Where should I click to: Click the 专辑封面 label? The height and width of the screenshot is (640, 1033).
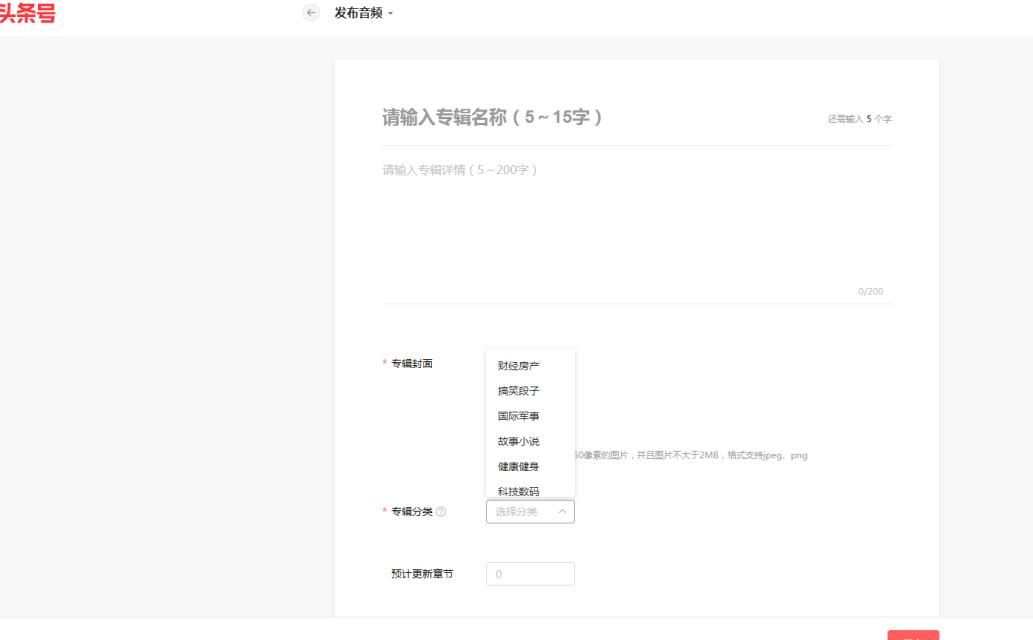[412, 364]
